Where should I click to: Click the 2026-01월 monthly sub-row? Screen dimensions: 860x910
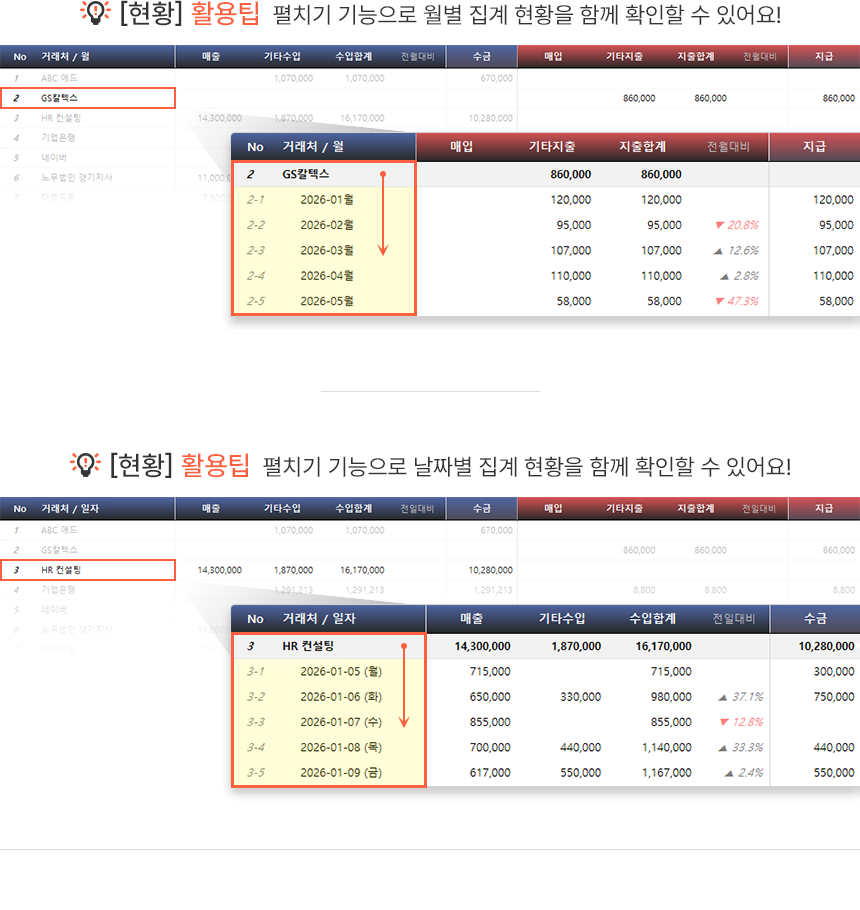(x=327, y=200)
